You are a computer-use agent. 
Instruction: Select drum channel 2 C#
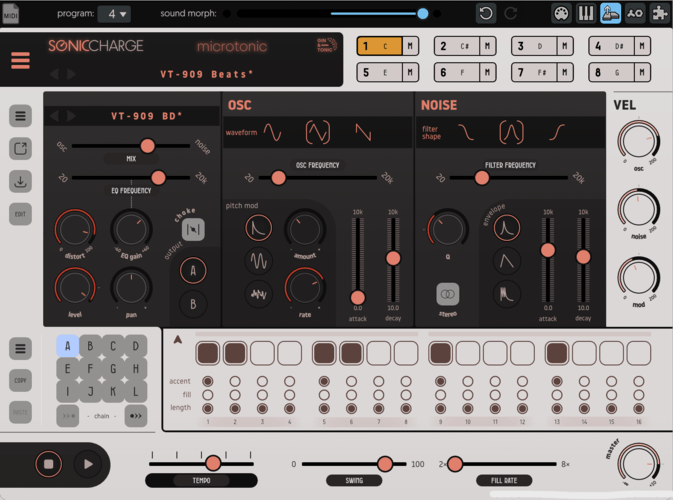(457, 46)
